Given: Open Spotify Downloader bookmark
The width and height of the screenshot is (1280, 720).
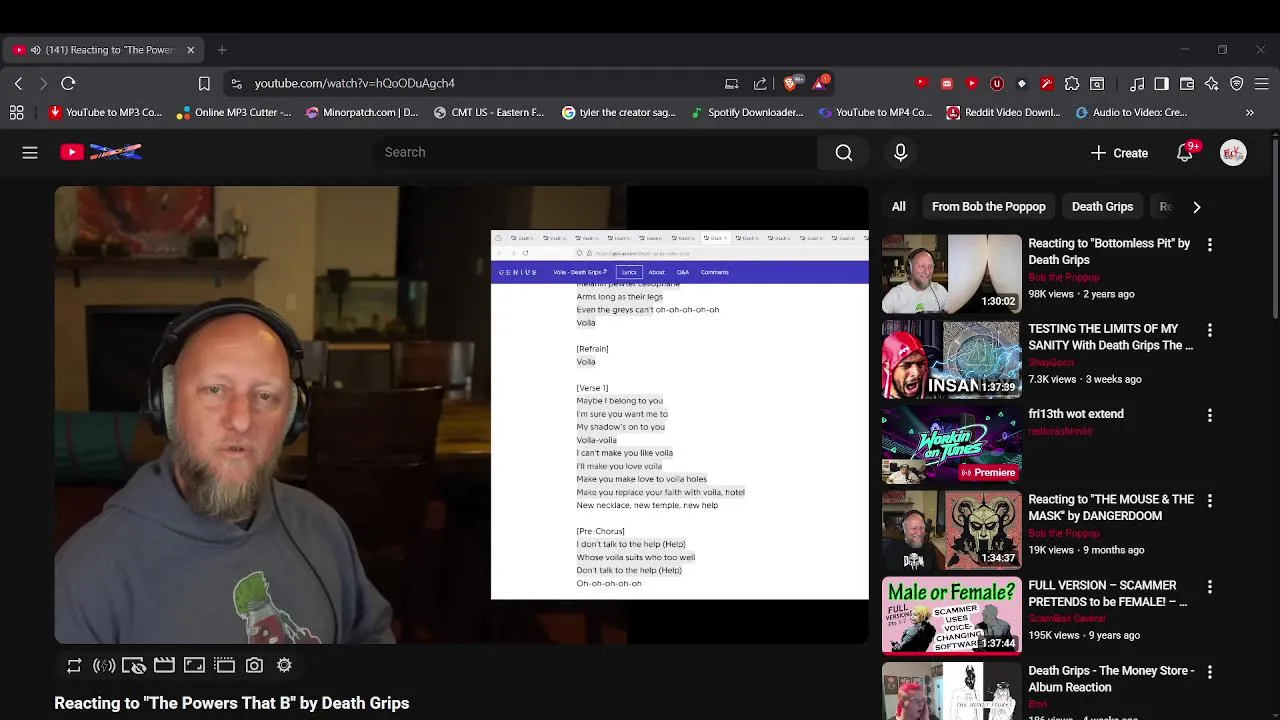Looking at the screenshot, I should (x=747, y=113).
